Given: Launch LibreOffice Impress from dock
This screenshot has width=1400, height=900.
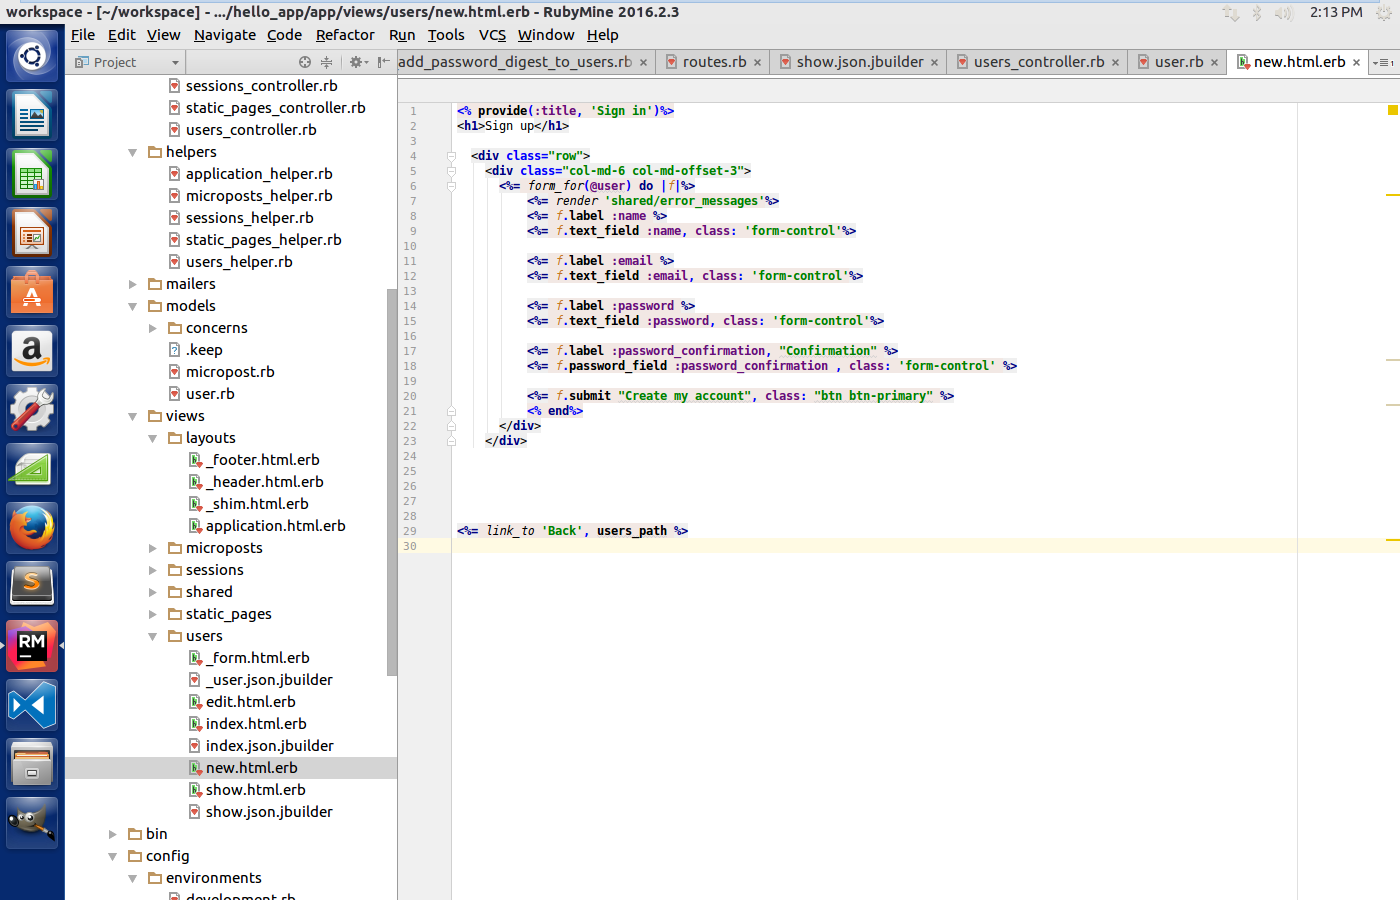Looking at the screenshot, I should click(32, 233).
